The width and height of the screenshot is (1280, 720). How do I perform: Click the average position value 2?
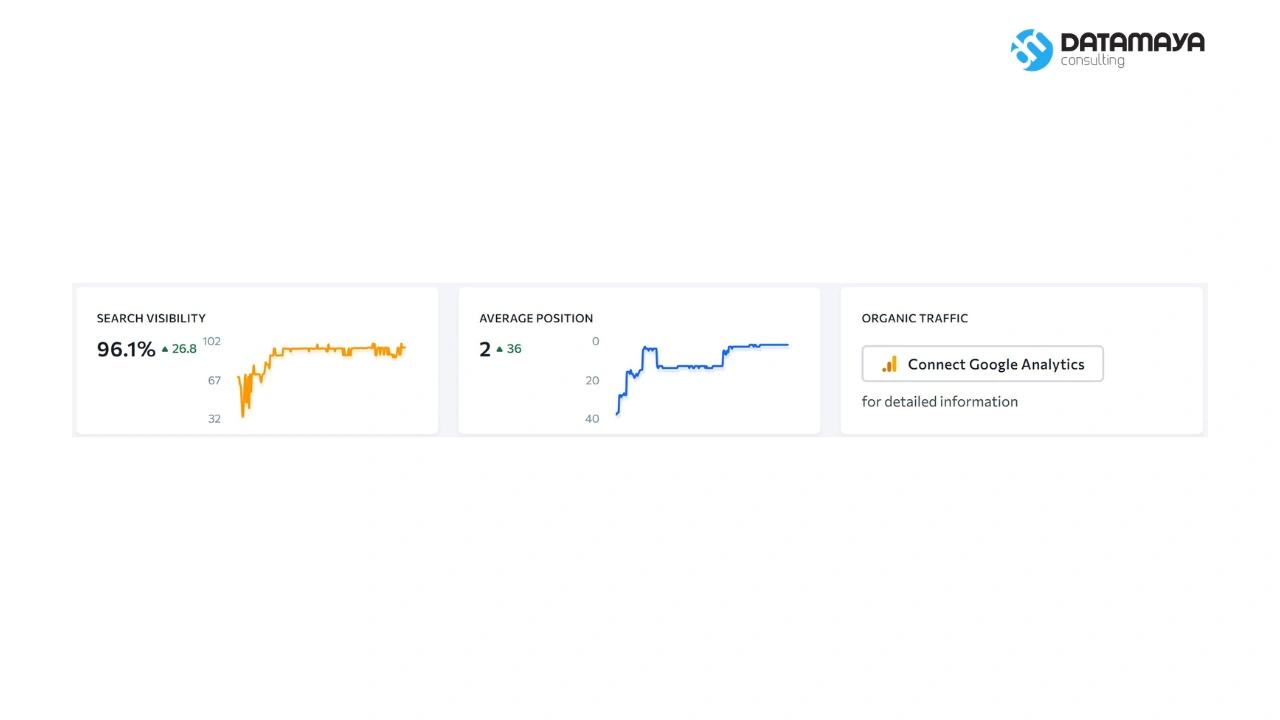485,349
